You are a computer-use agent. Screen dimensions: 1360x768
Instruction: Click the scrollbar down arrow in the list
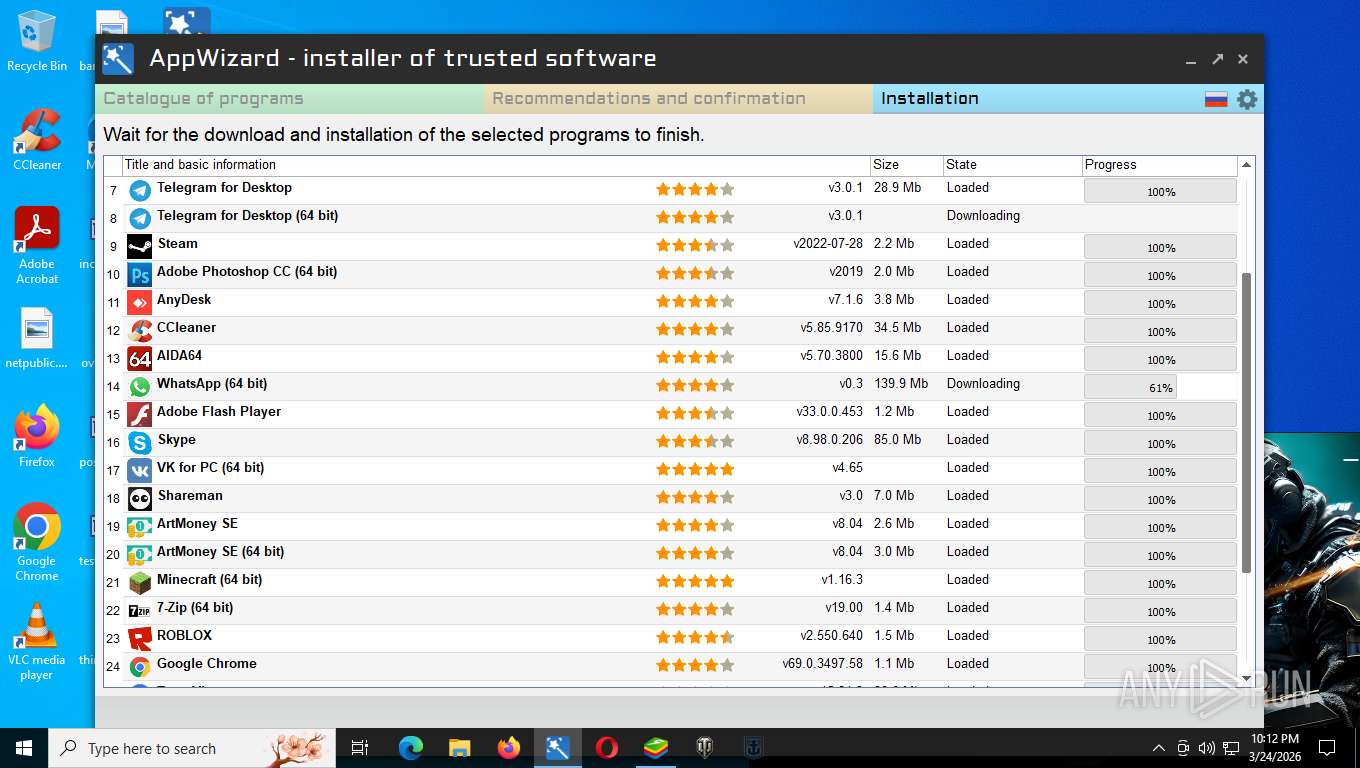click(x=1246, y=679)
